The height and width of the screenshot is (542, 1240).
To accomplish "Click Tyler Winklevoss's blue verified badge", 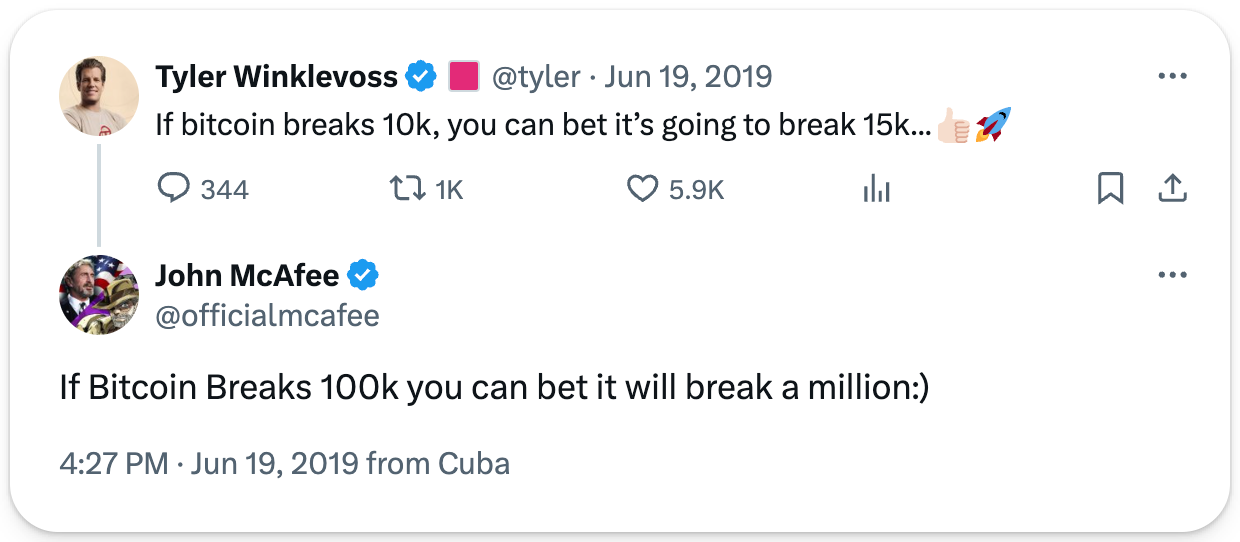I will coord(420,76).
